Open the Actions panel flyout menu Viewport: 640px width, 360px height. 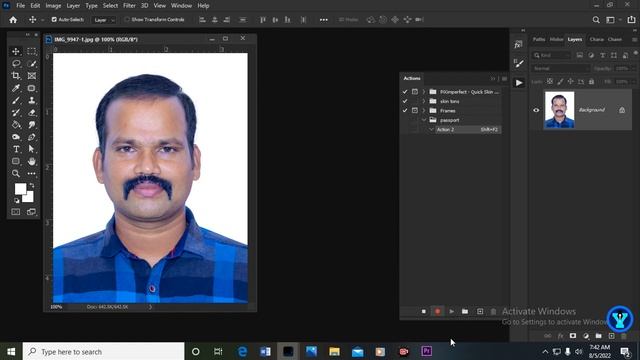tap(504, 78)
